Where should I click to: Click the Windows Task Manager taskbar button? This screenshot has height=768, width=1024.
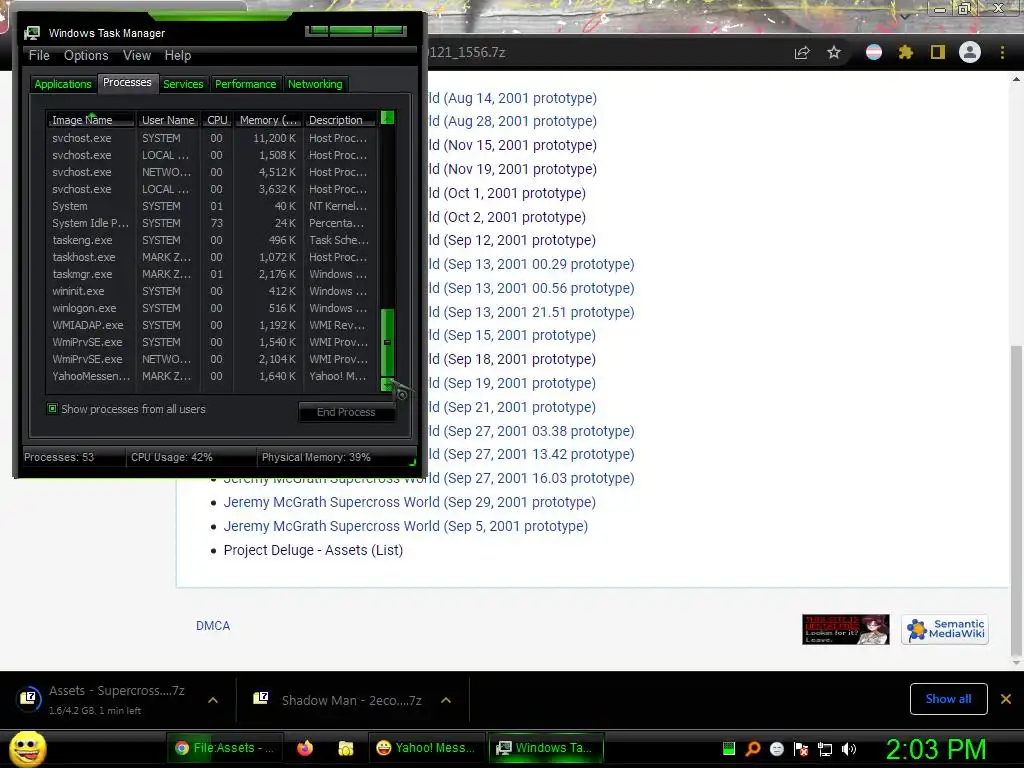click(546, 748)
